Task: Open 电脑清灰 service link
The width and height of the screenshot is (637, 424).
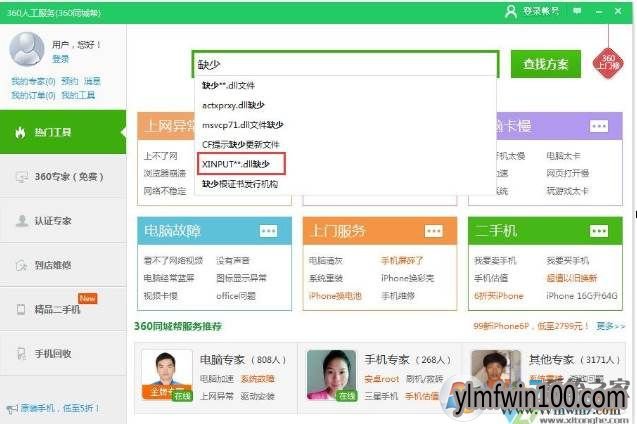Action: (x=326, y=260)
